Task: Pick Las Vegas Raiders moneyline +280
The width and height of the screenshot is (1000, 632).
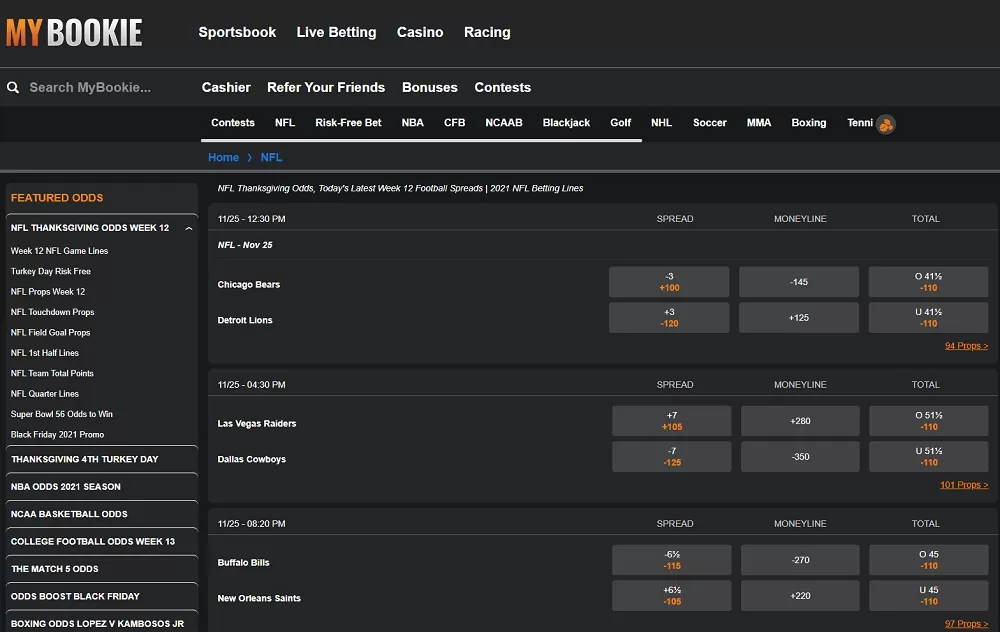Action: click(x=800, y=421)
